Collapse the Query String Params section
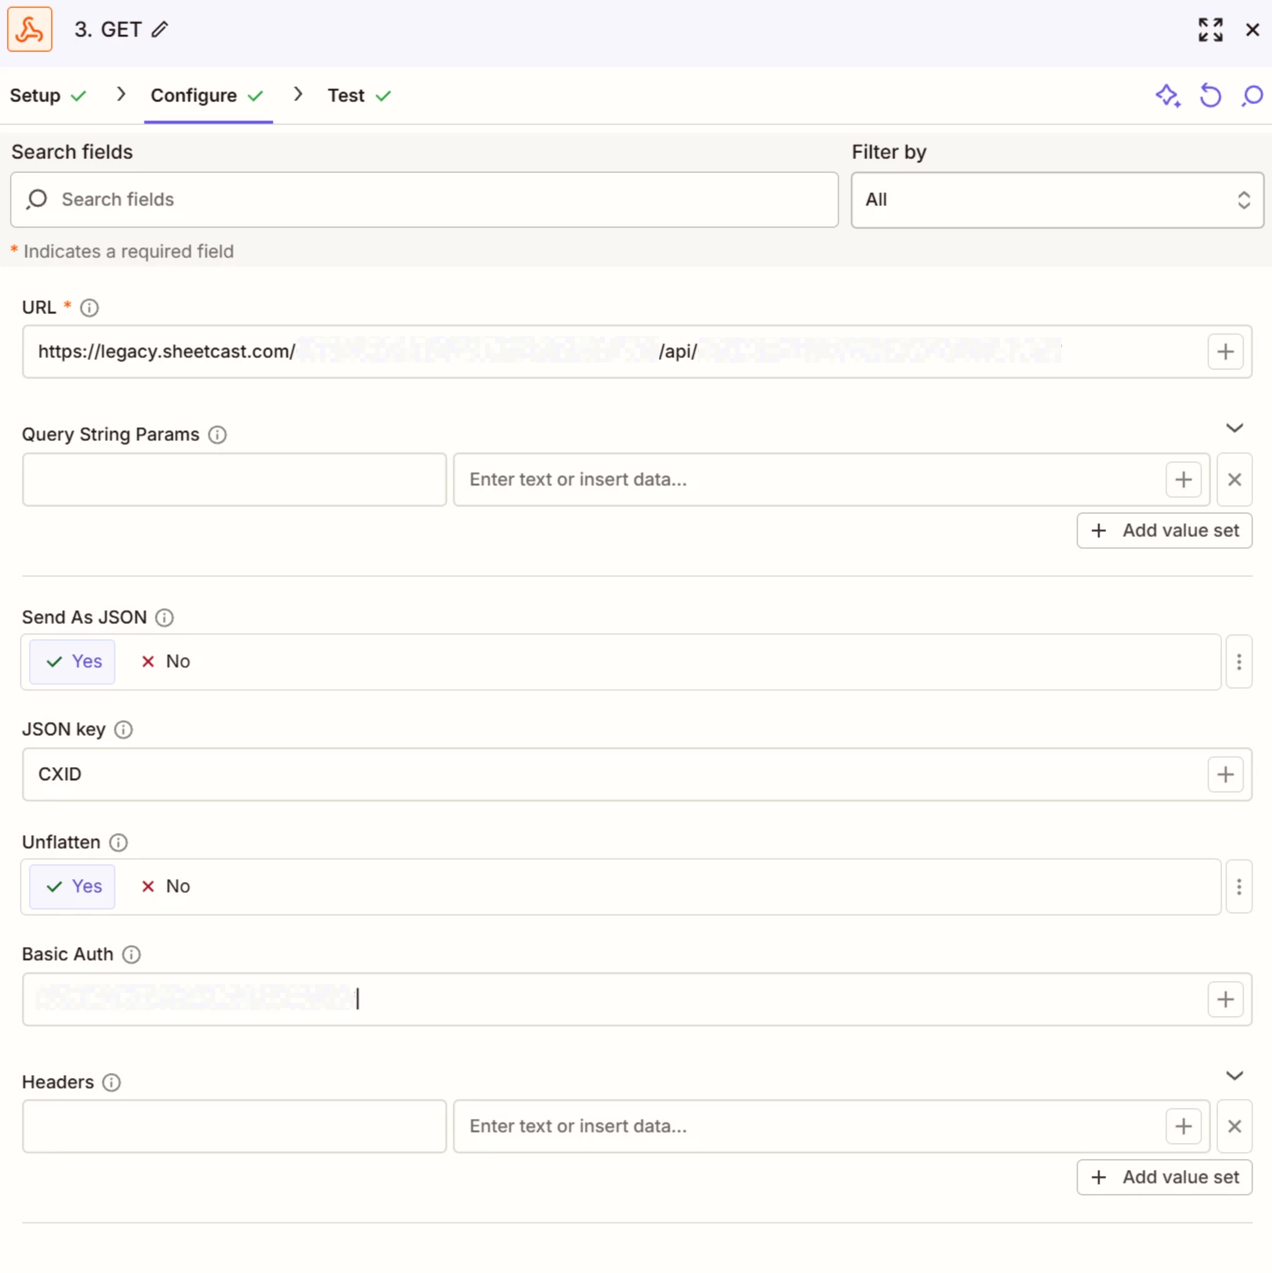This screenshot has width=1272, height=1273. pos(1234,428)
